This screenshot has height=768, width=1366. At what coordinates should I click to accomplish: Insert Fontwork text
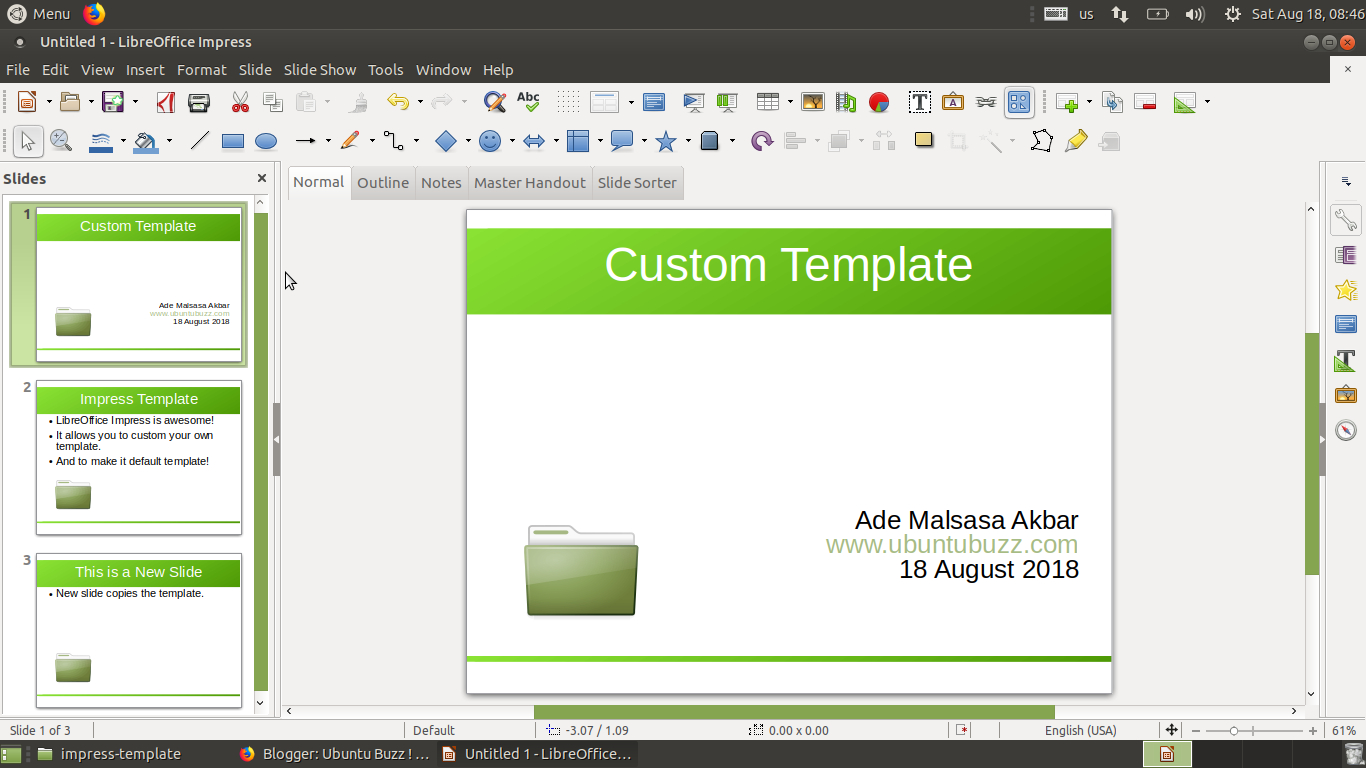pos(953,102)
